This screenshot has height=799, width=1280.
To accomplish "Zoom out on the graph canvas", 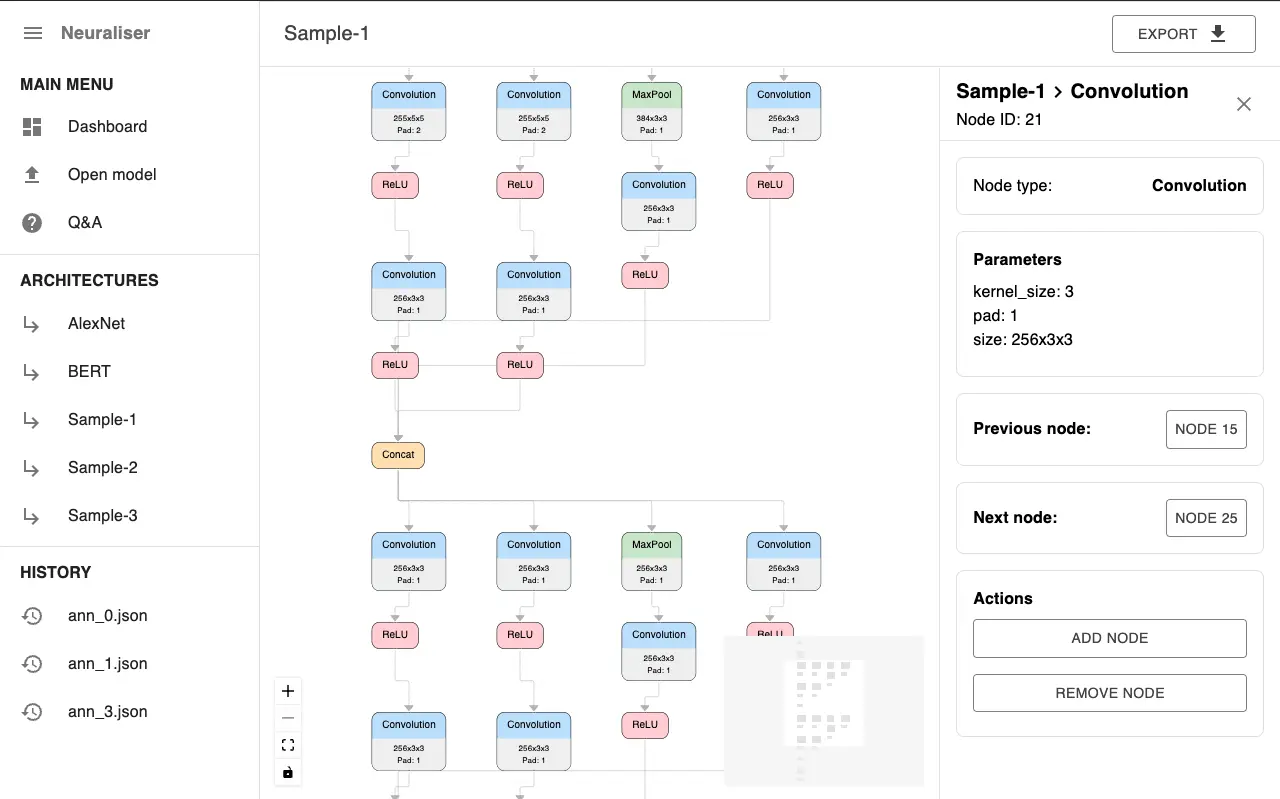I will [x=288, y=718].
